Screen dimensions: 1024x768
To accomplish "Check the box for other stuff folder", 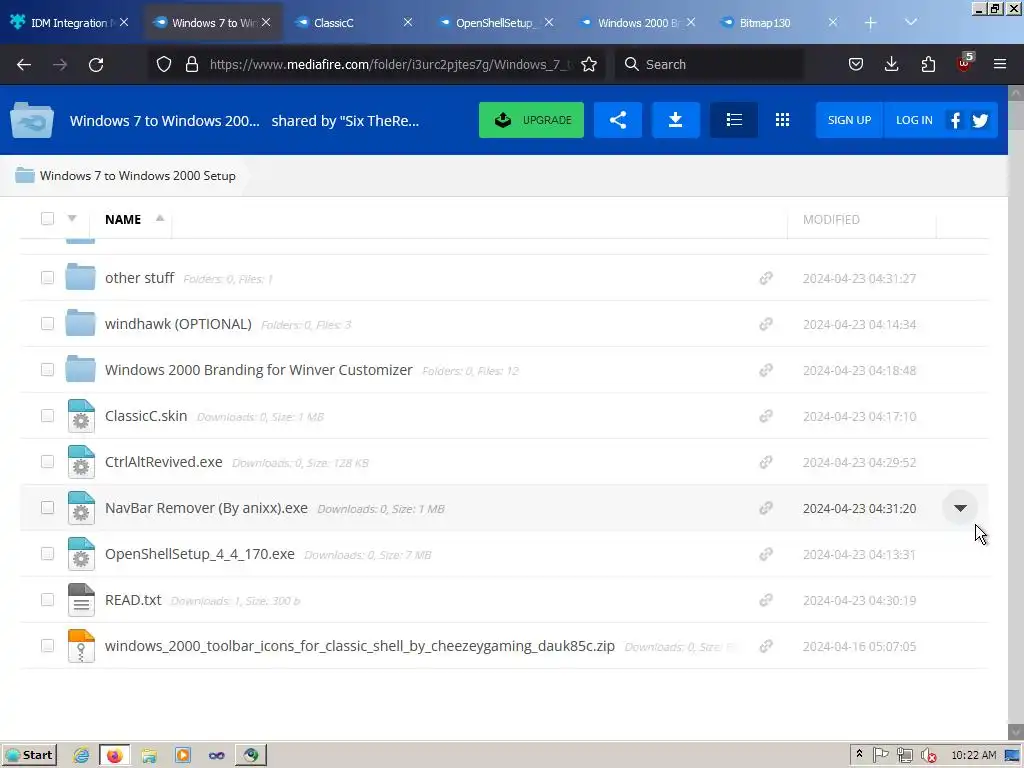I will coord(47,278).
